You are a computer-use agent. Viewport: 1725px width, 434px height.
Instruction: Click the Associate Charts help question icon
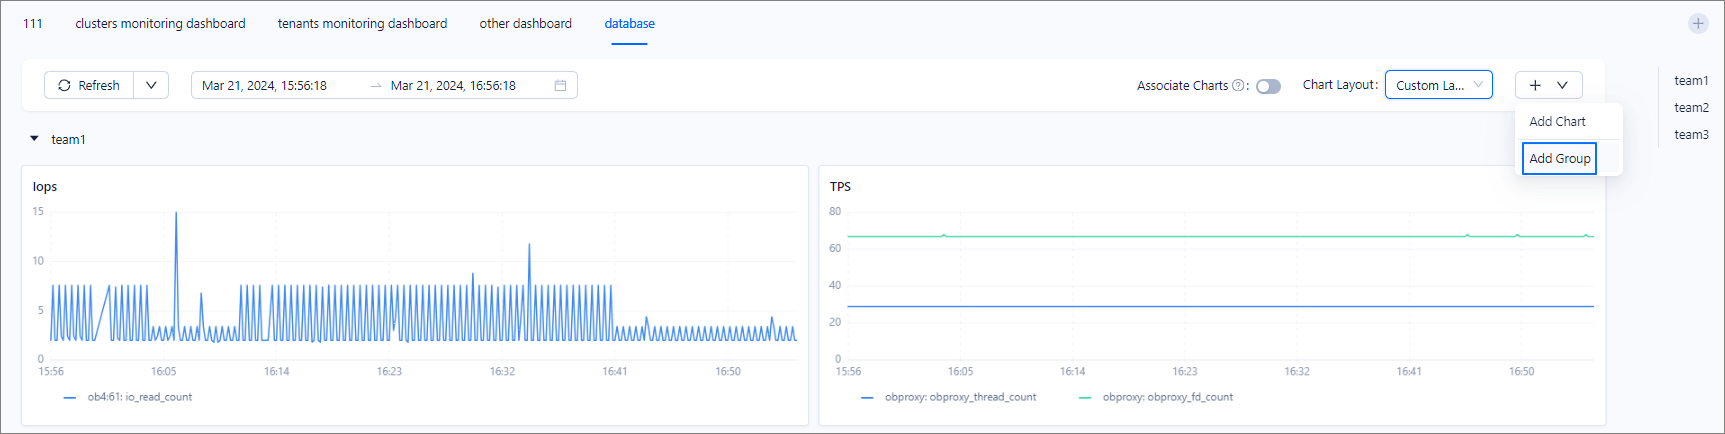click(1238, 86)
